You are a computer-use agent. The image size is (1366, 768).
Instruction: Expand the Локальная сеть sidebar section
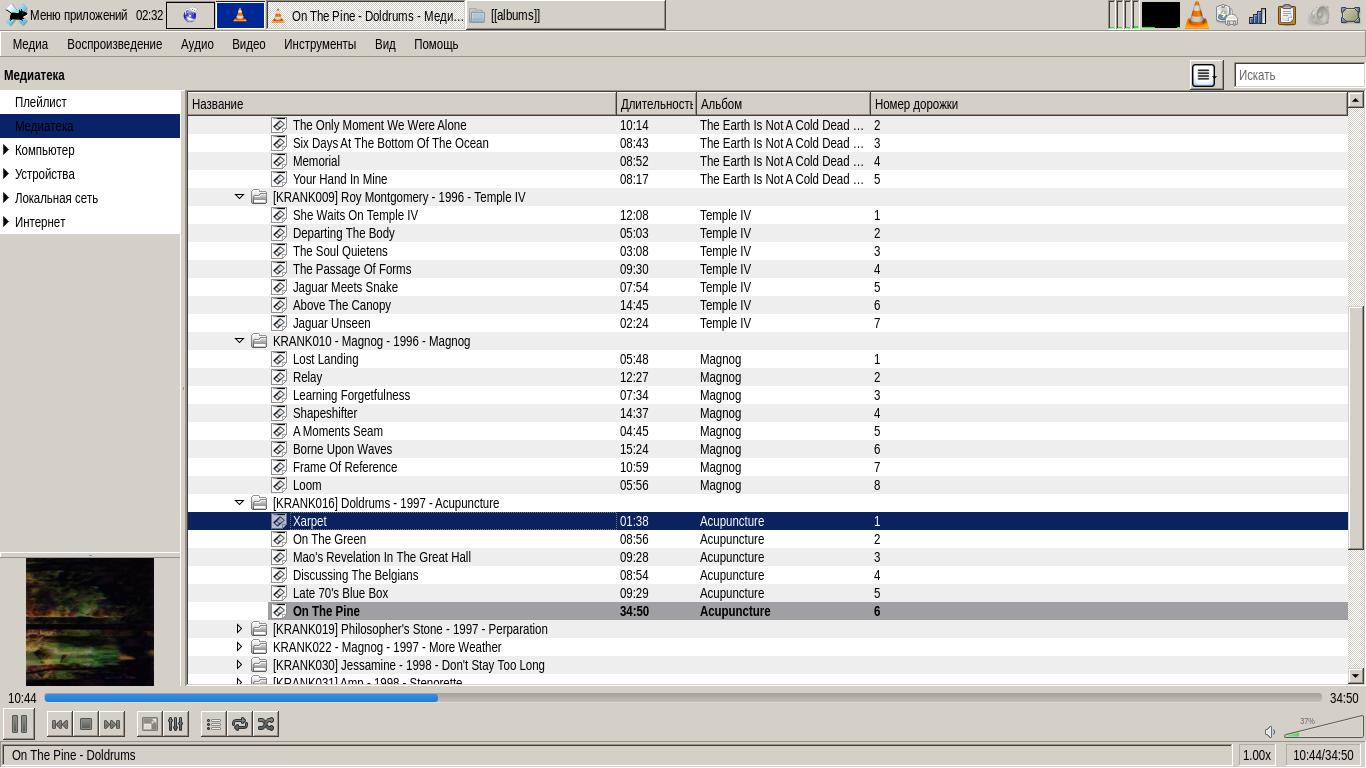[7, 198]
